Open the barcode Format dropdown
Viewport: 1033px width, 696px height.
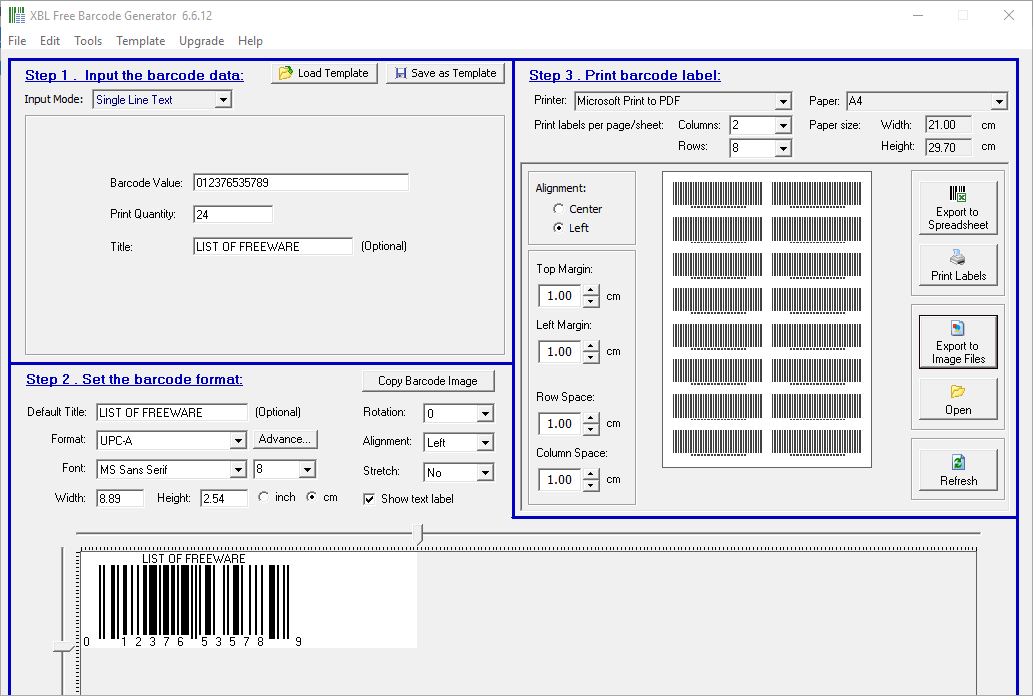(x=238, y=440)
